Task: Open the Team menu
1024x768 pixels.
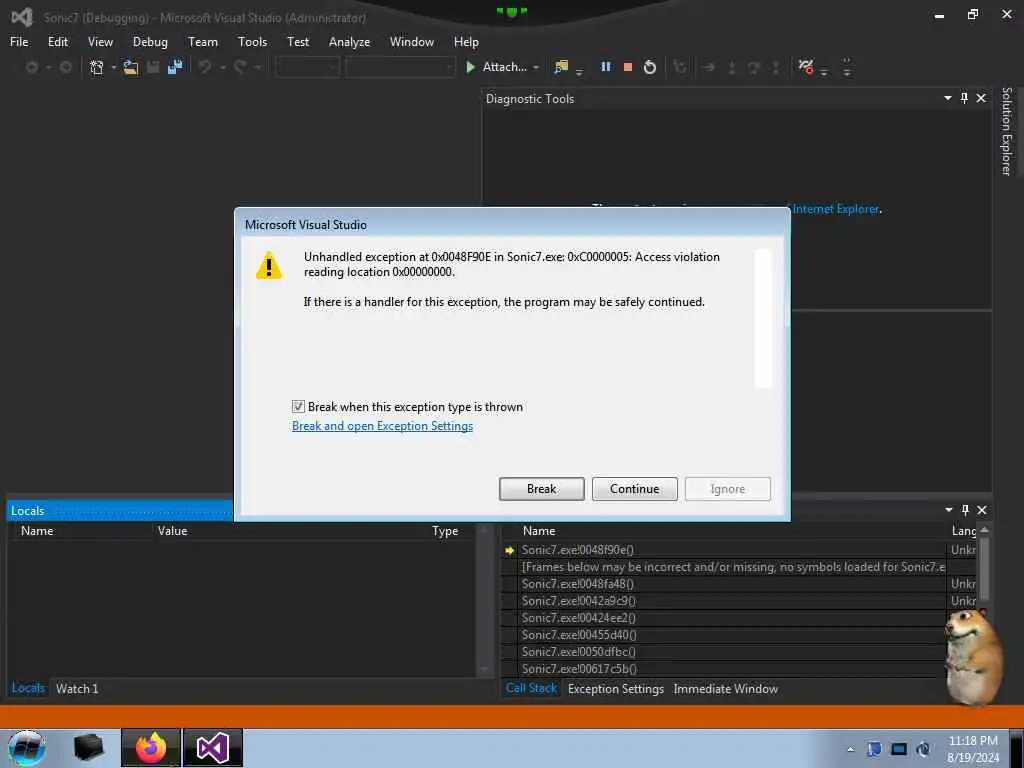Action: 202,42
